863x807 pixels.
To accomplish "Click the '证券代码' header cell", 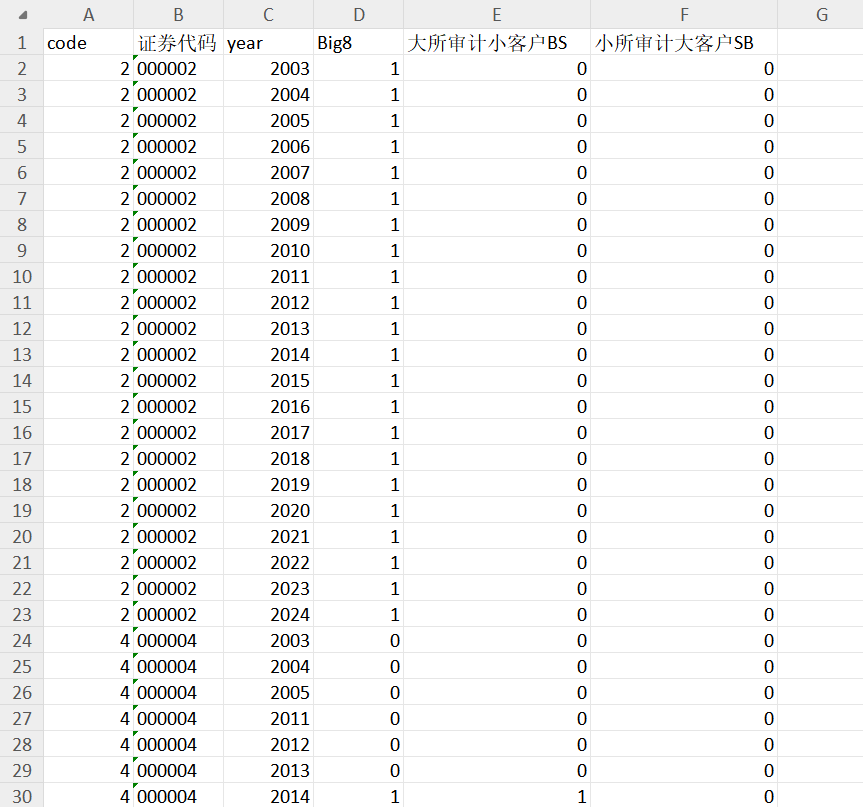I will pyautogui.click(x=178, y=42).
